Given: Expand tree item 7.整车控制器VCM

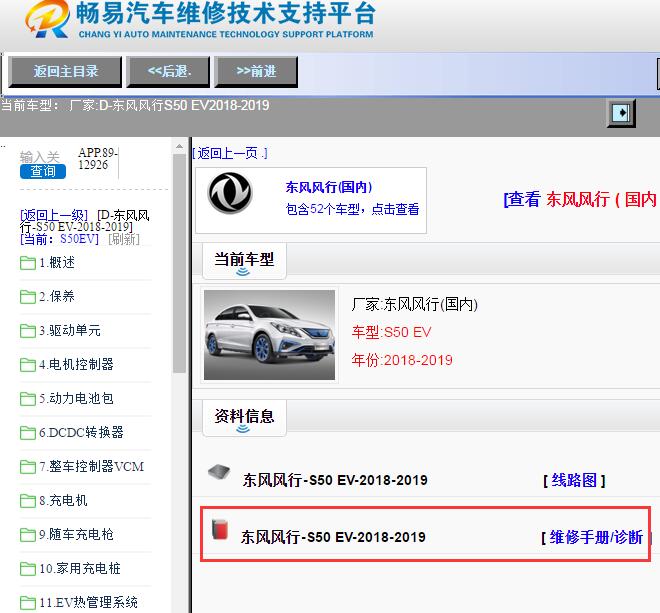Looking at the screenshot, I should coord(92,466).
